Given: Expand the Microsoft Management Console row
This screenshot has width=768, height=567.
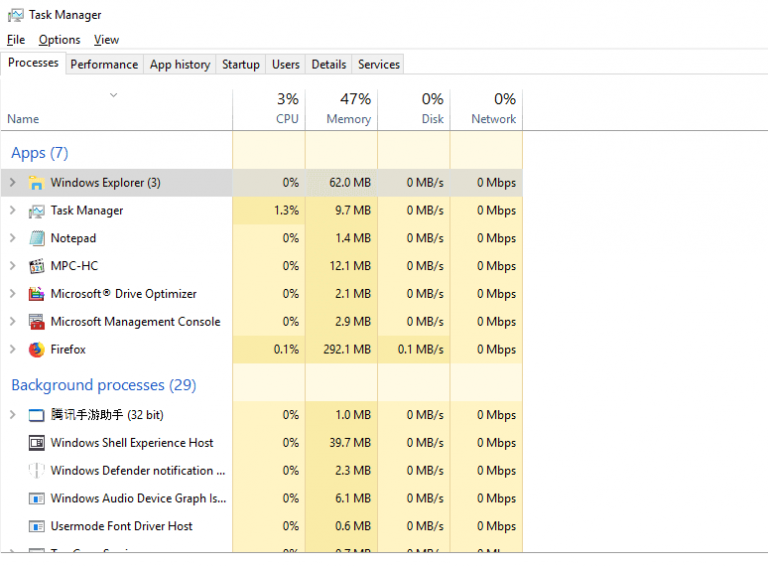Looking at the screenshot, I should [13, 322].
